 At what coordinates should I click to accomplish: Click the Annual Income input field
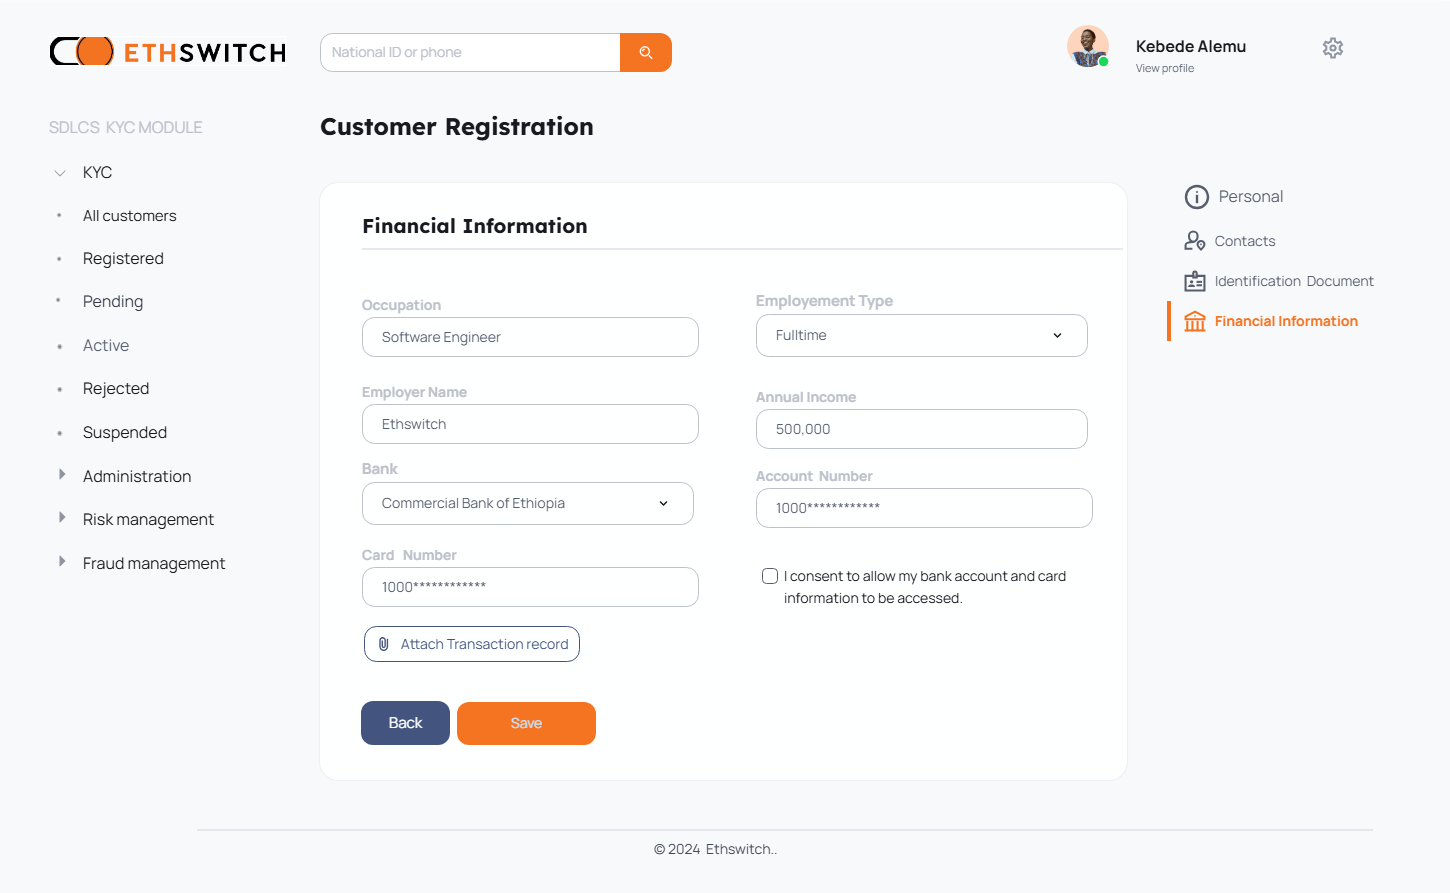921,429
